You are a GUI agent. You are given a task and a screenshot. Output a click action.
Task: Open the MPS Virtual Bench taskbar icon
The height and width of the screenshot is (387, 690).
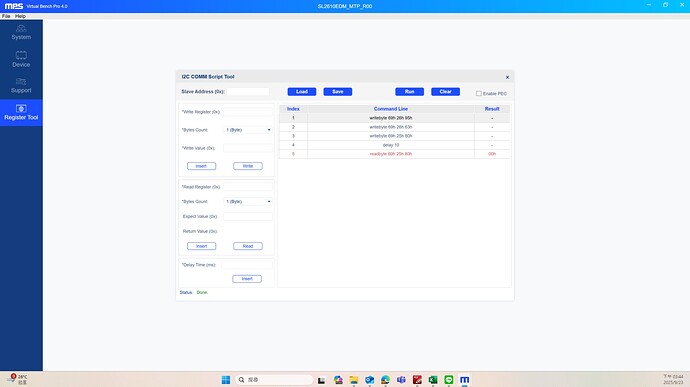(x=465, y=380)
